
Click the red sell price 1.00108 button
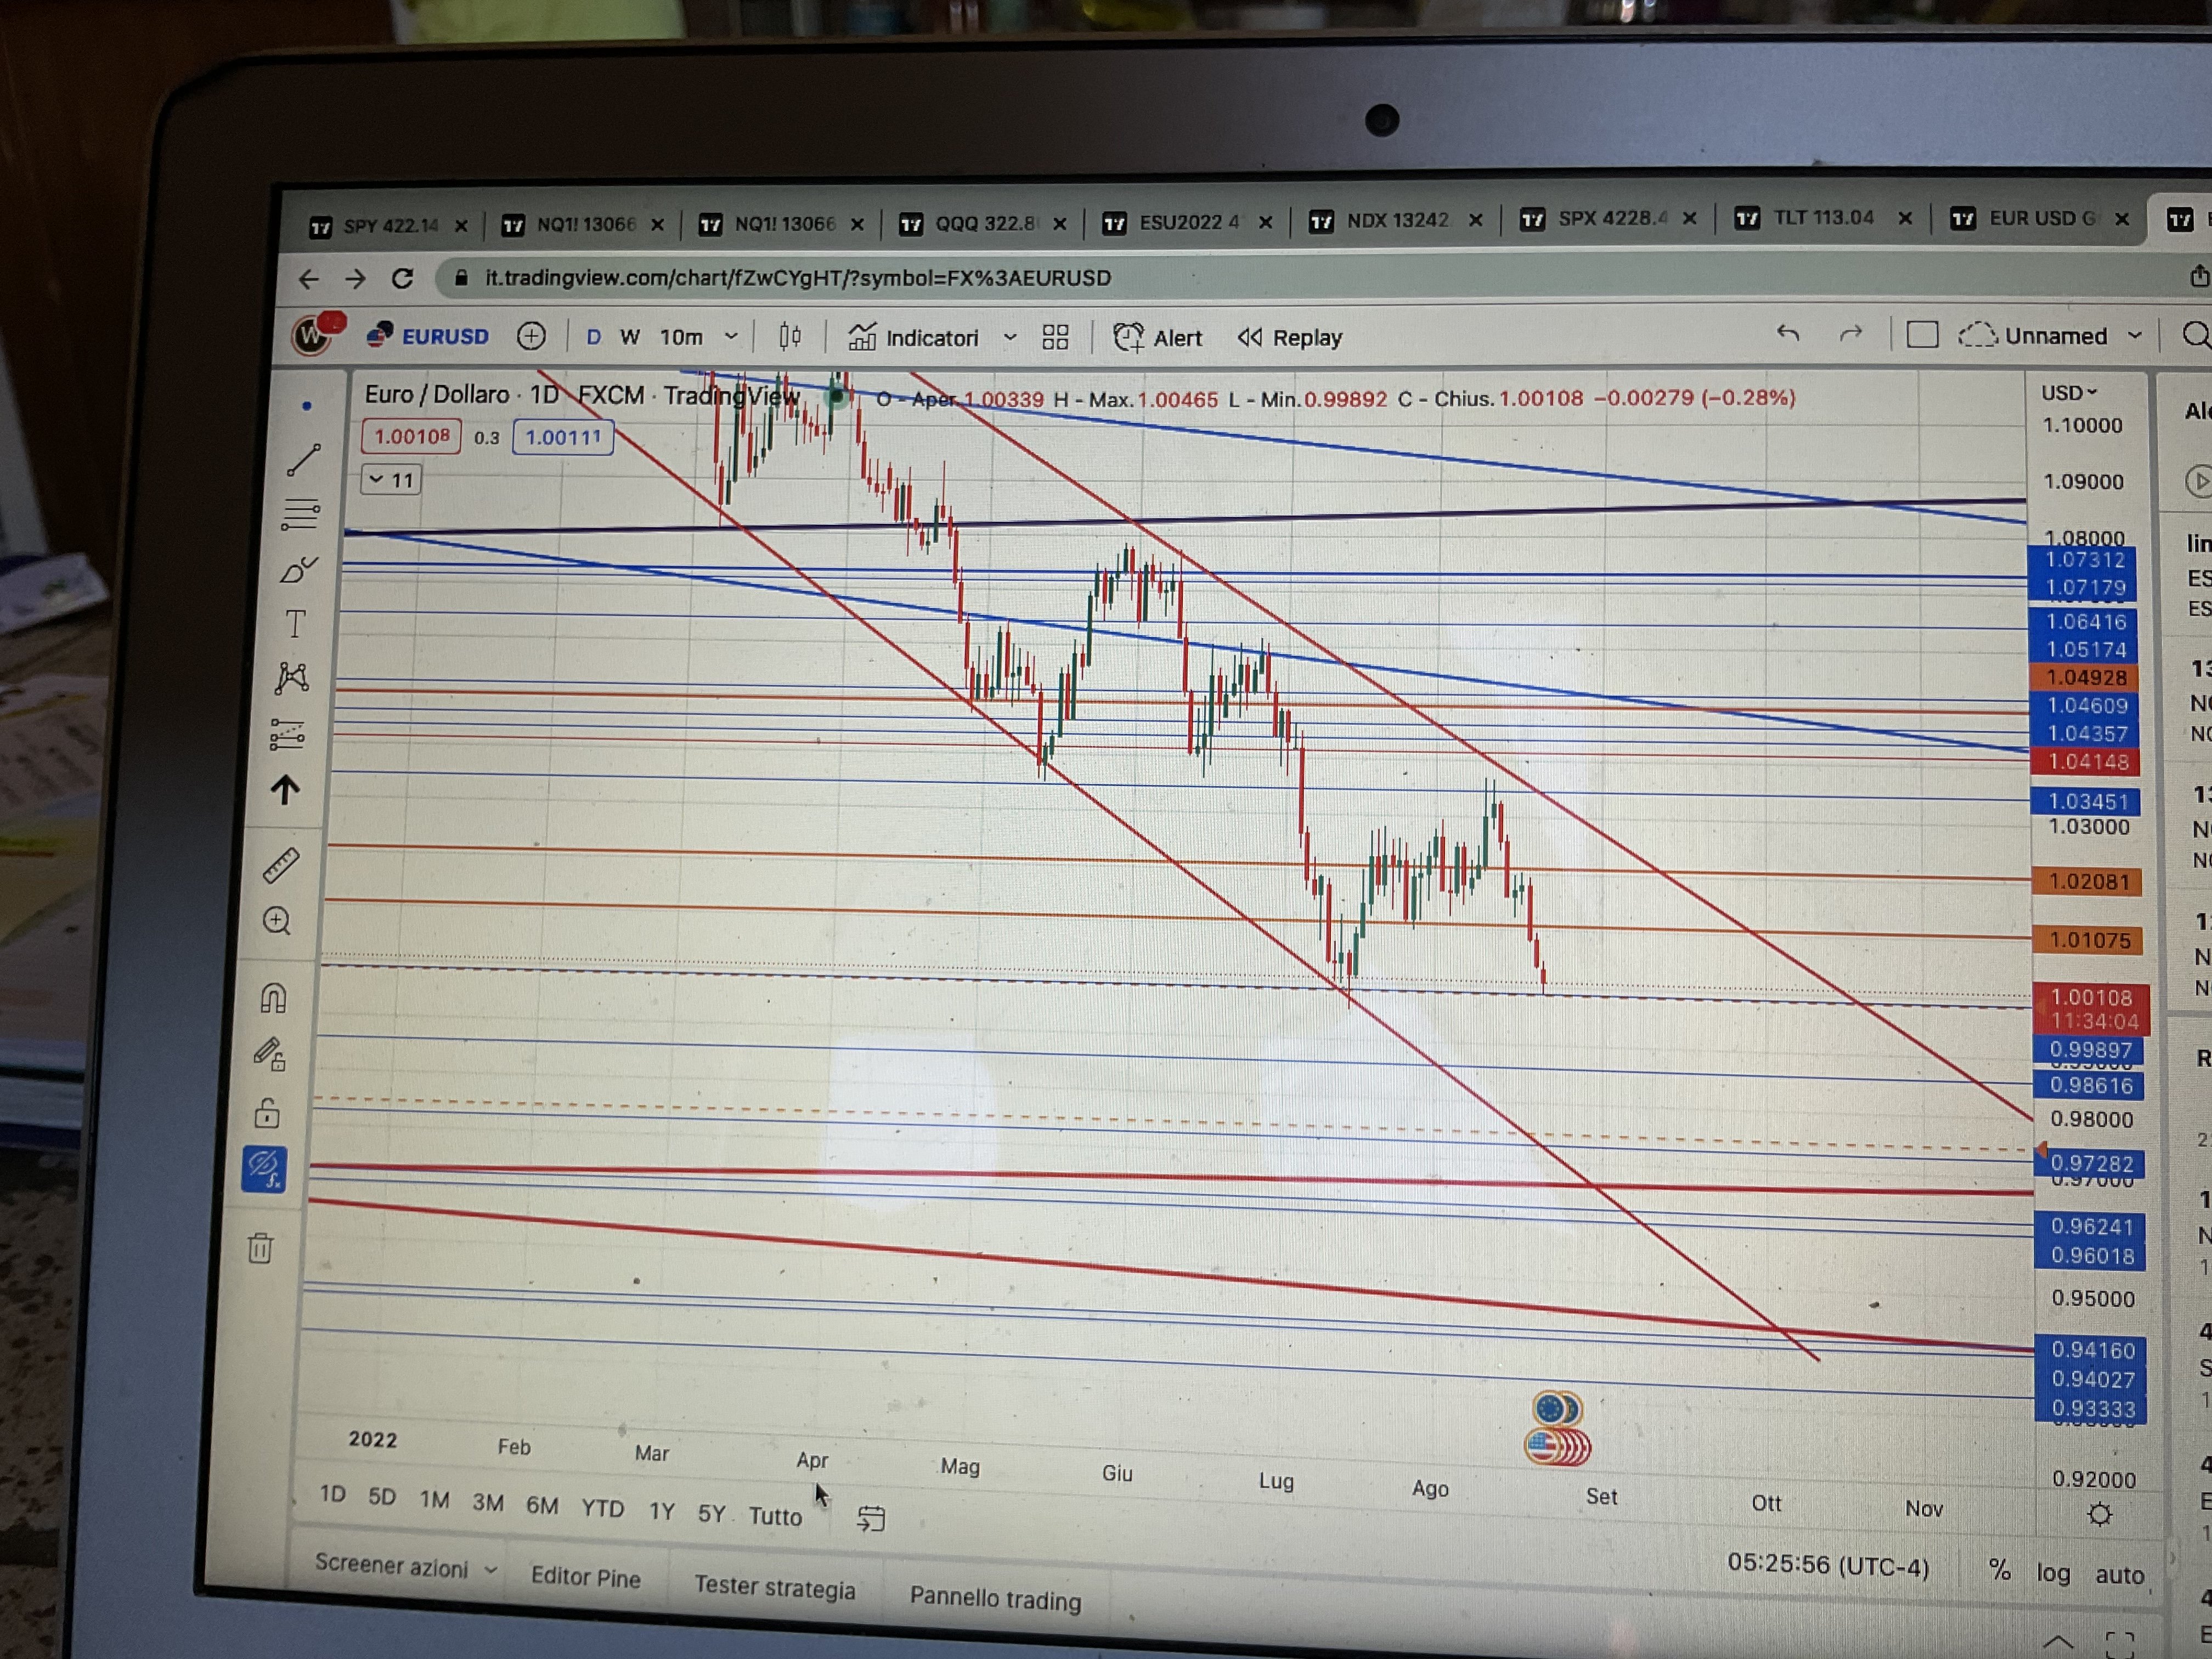click(x=411, y=437)
